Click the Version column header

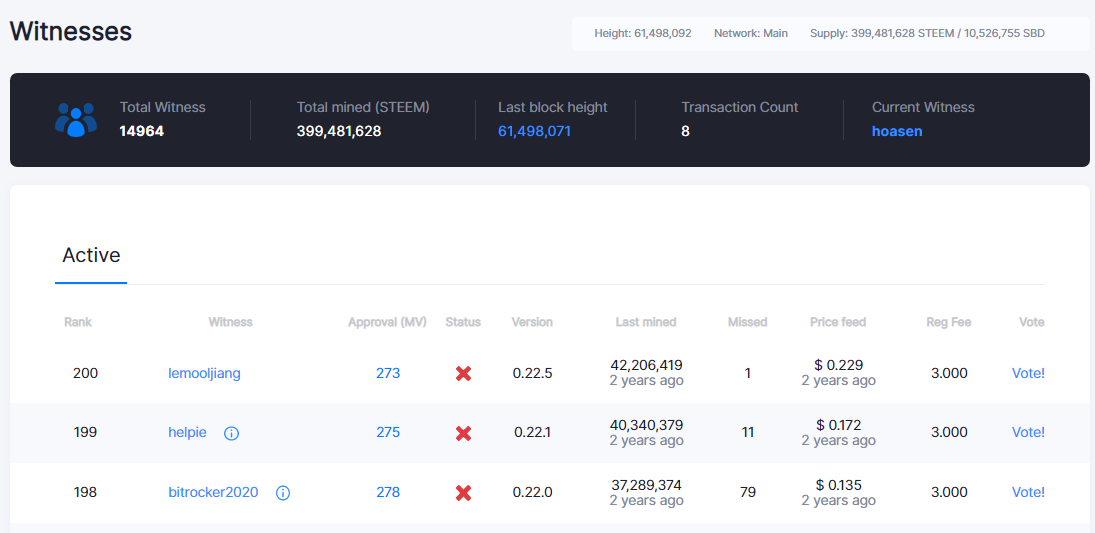tap(532, 322)
